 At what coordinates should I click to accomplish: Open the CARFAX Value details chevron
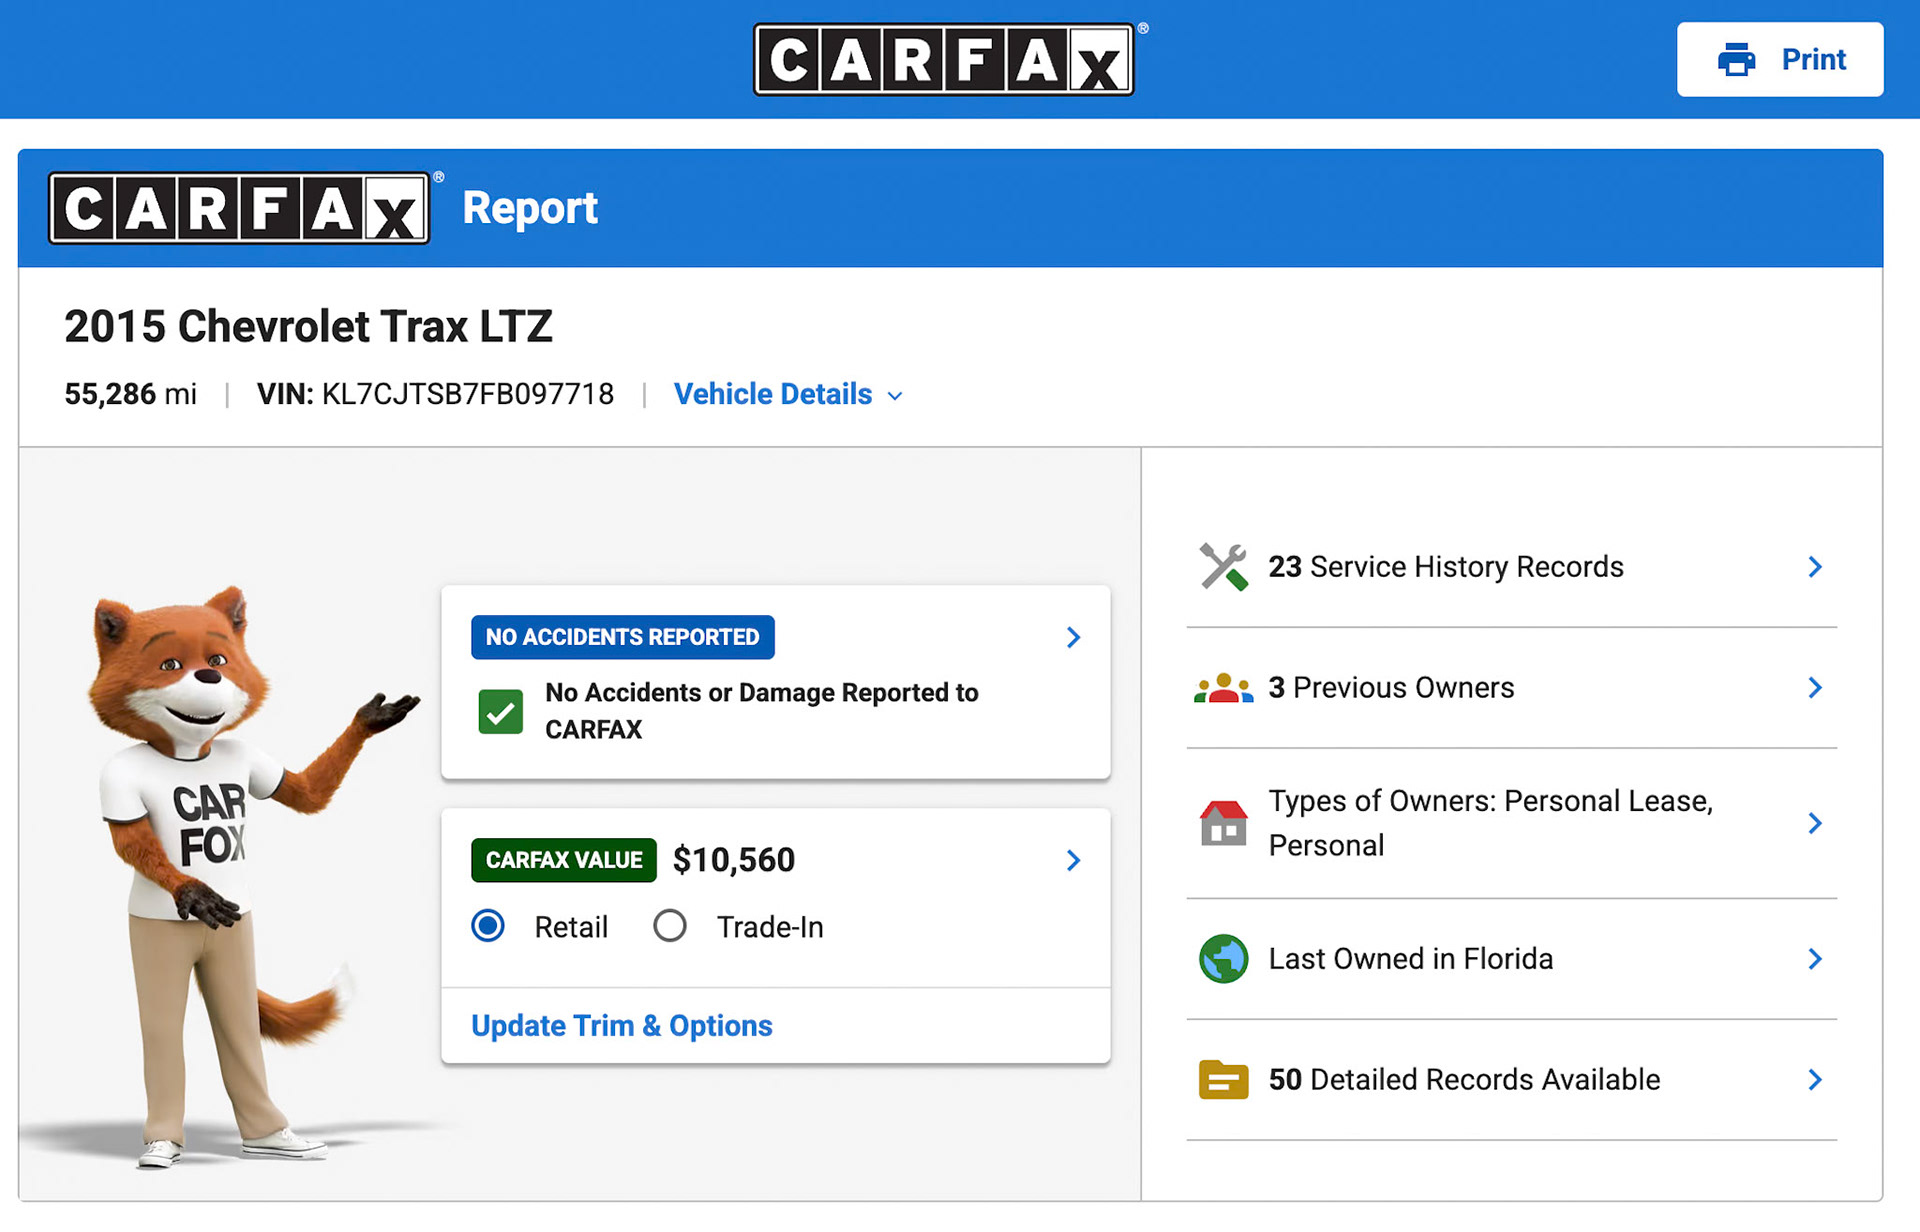pos(1073,860)
